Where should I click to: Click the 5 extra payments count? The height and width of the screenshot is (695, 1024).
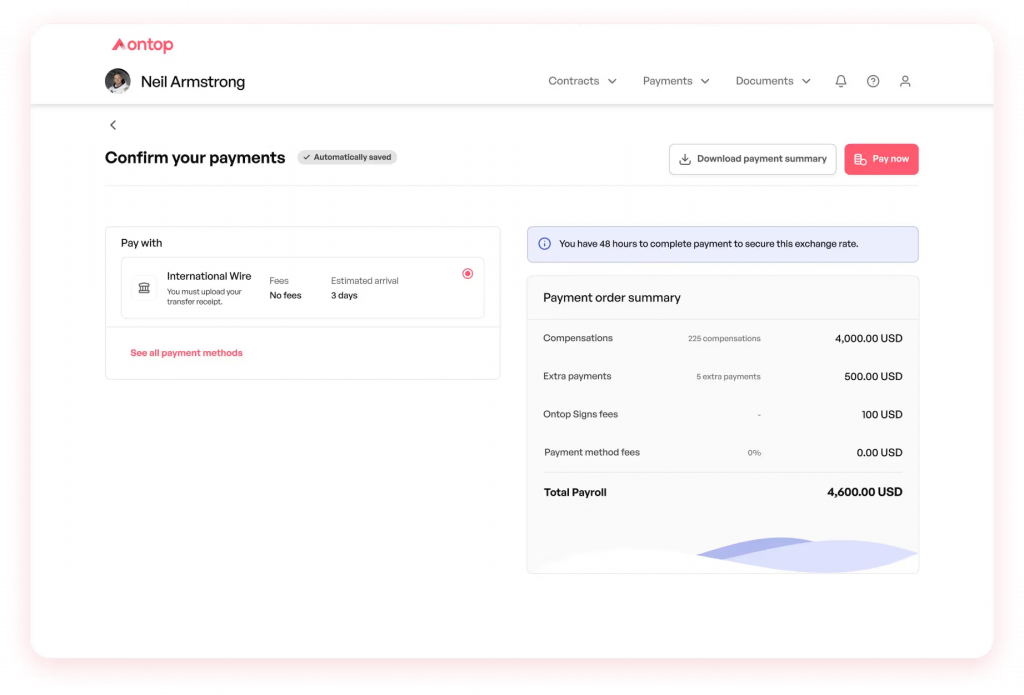coord(728,376)
